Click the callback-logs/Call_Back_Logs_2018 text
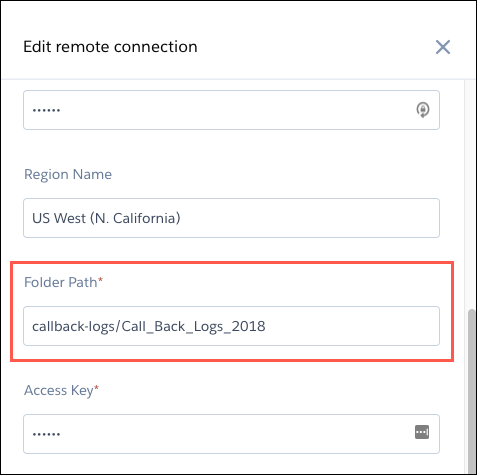Image resolution: width=477 pixels, height=475 pixels. point(149,326)
